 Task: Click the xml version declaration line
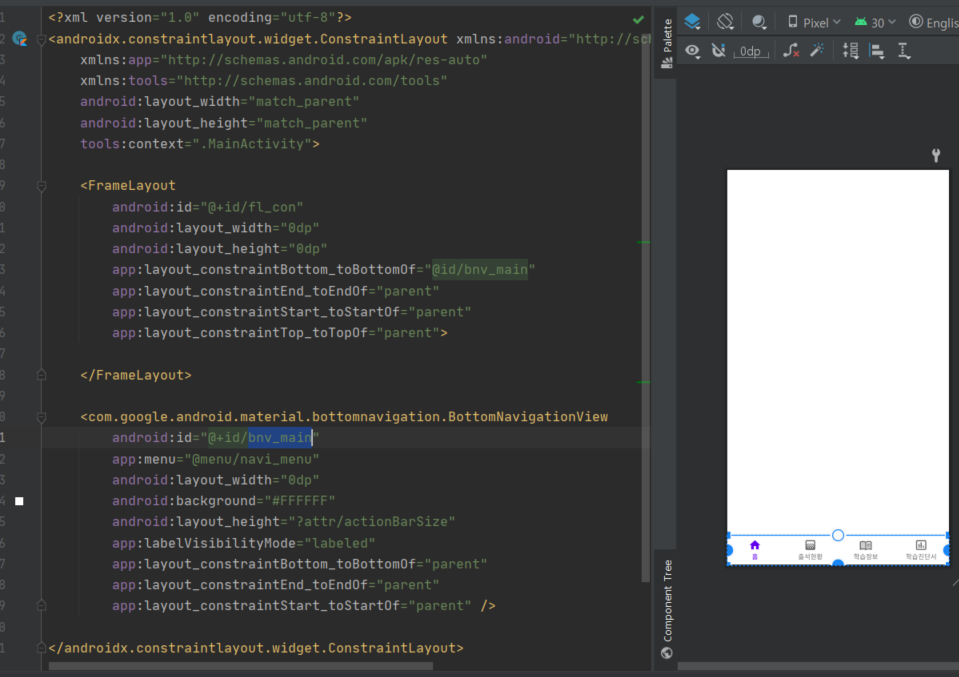coord(200,18)
